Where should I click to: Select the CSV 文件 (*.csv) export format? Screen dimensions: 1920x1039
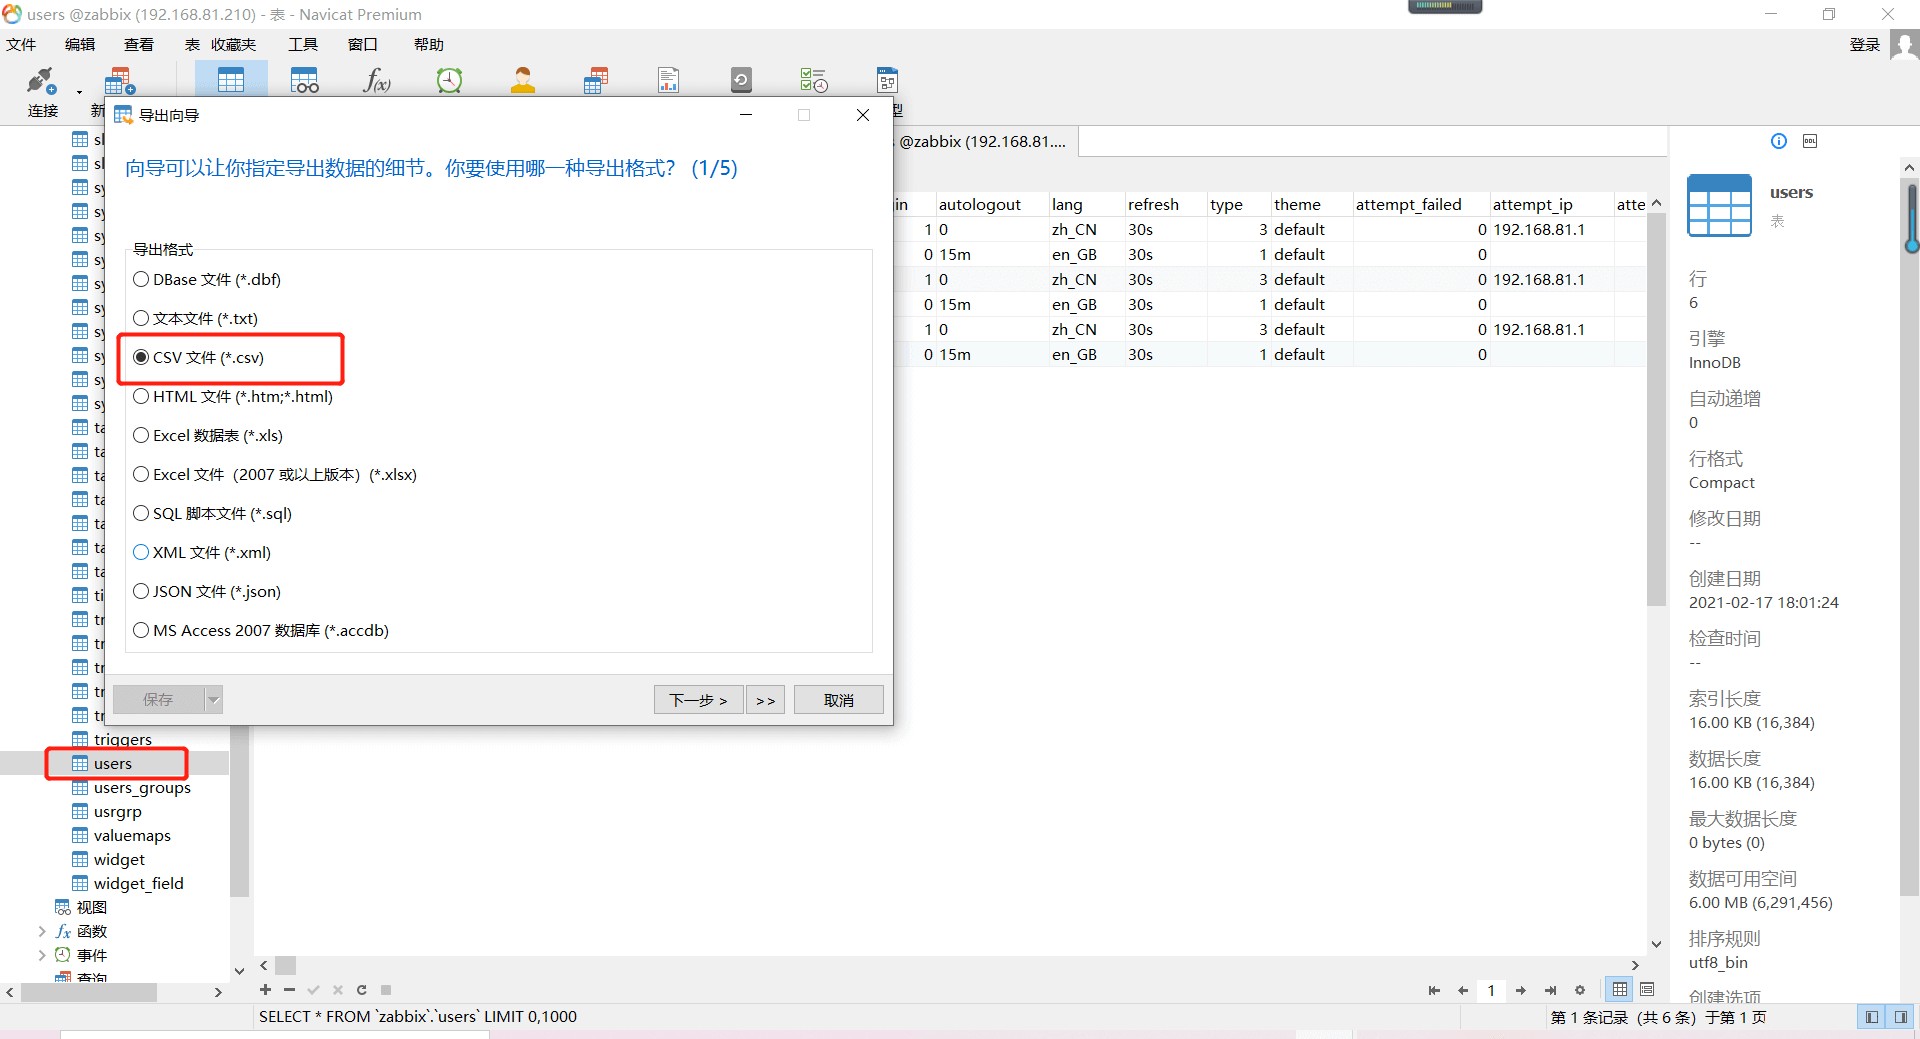[x=141, y=357]
